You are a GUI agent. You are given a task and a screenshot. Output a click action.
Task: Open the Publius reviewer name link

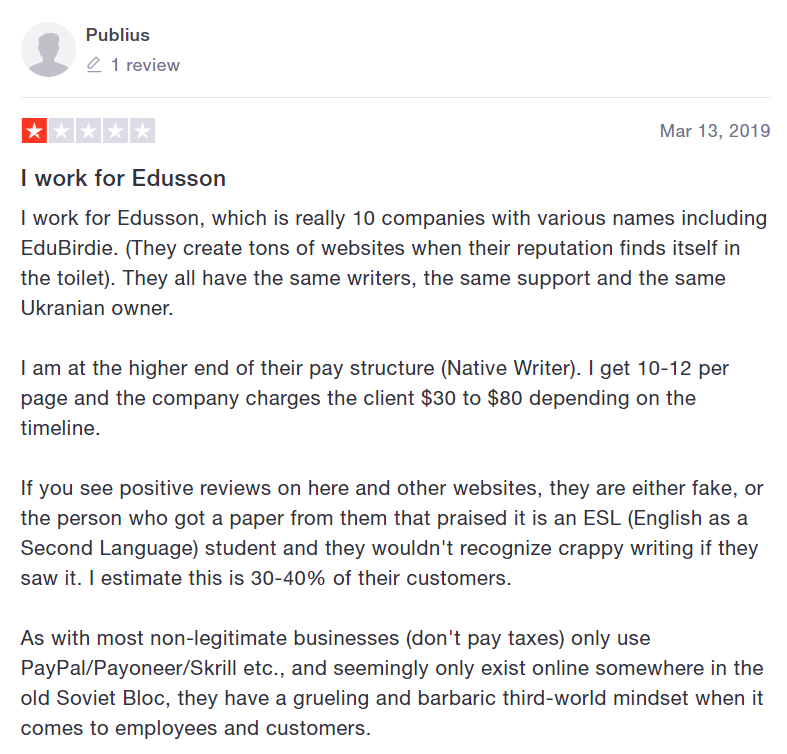click(117, 35)
